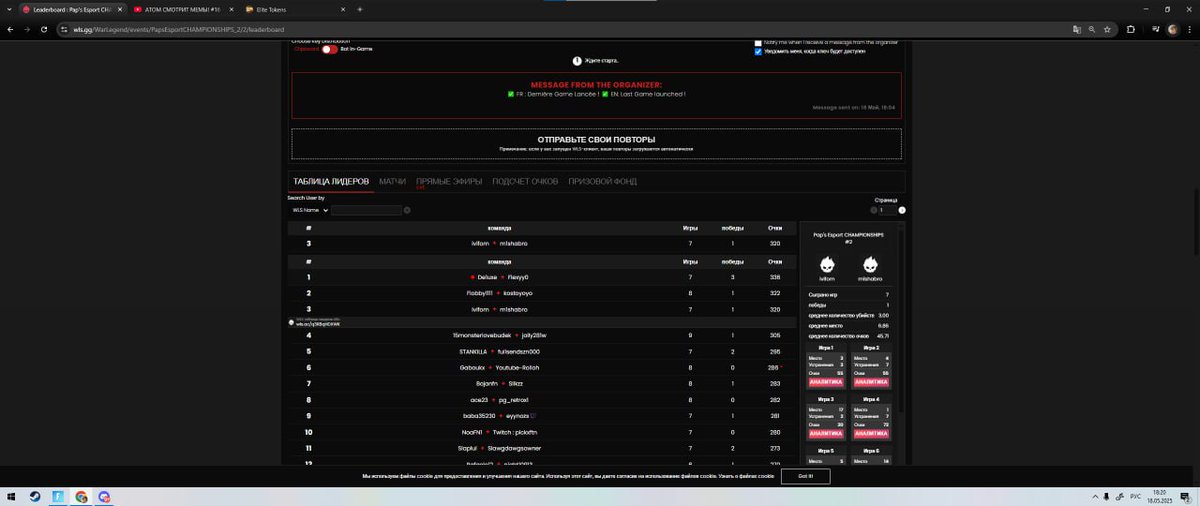1200x506 pixels.
Task: Open the Chrome profile avatar
Action: [x=1172, y=30]
